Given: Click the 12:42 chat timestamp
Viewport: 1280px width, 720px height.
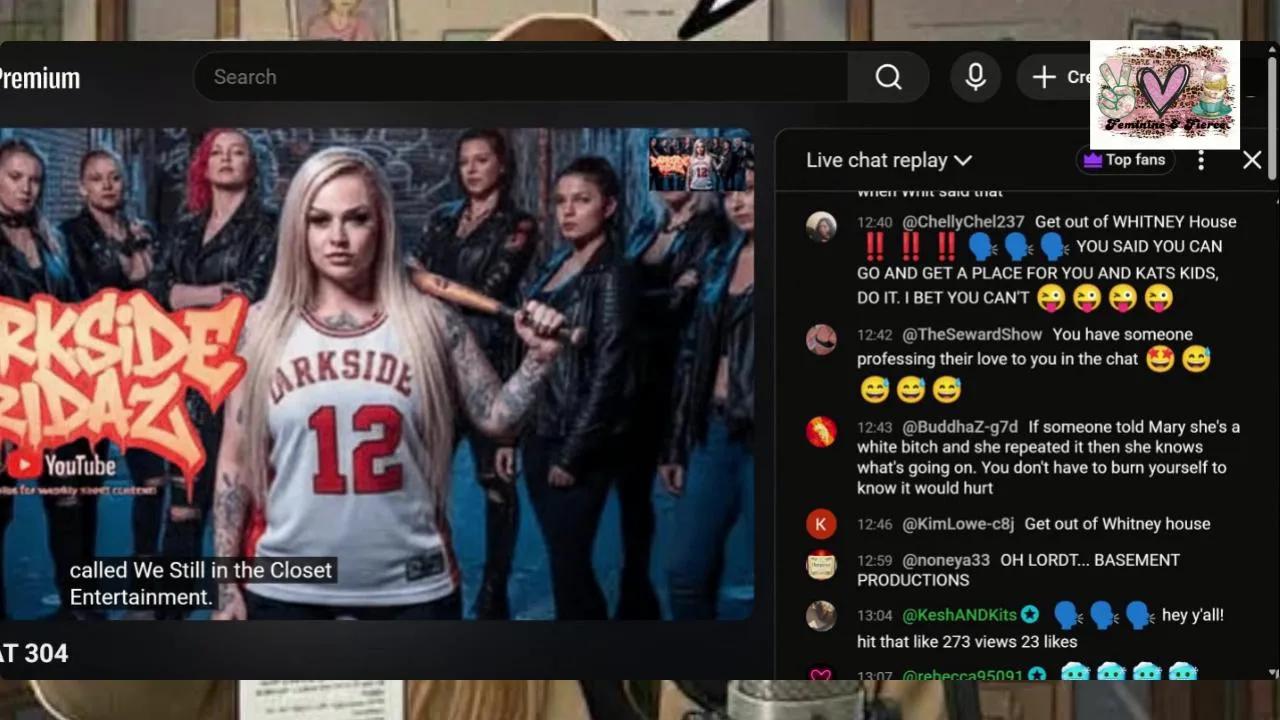Looking at the screenshot, I should click(874, 335).
